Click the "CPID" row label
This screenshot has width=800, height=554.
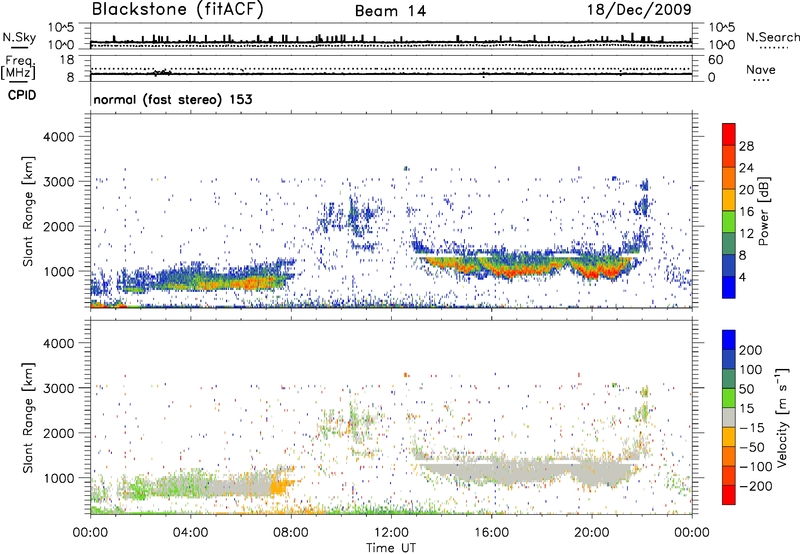(22, 95)
